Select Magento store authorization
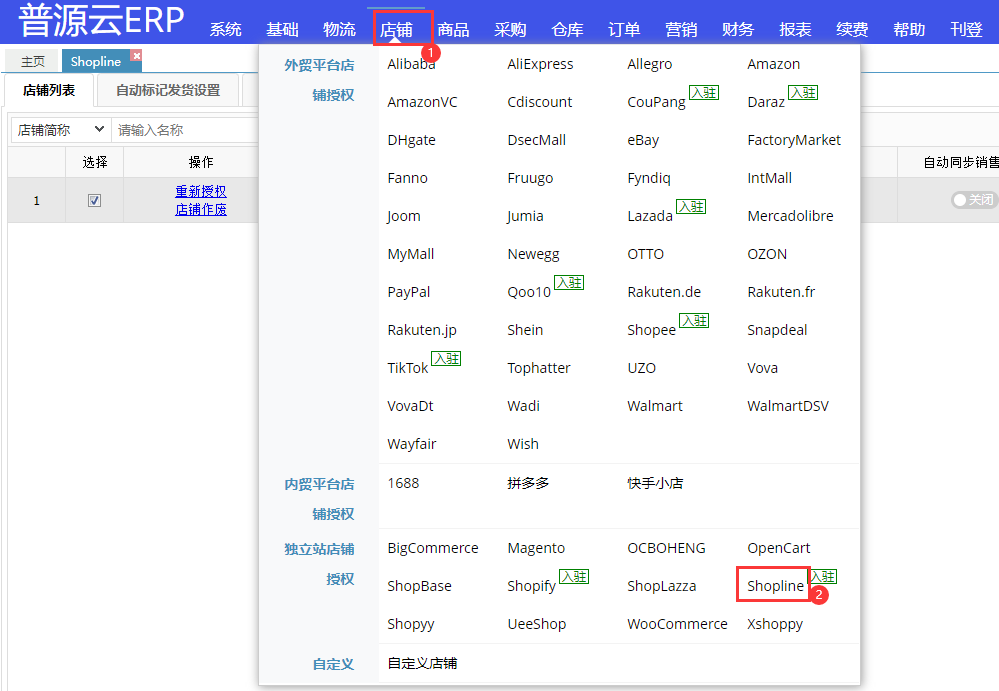The height and width of the screenshot is (691, 999). 536,548
